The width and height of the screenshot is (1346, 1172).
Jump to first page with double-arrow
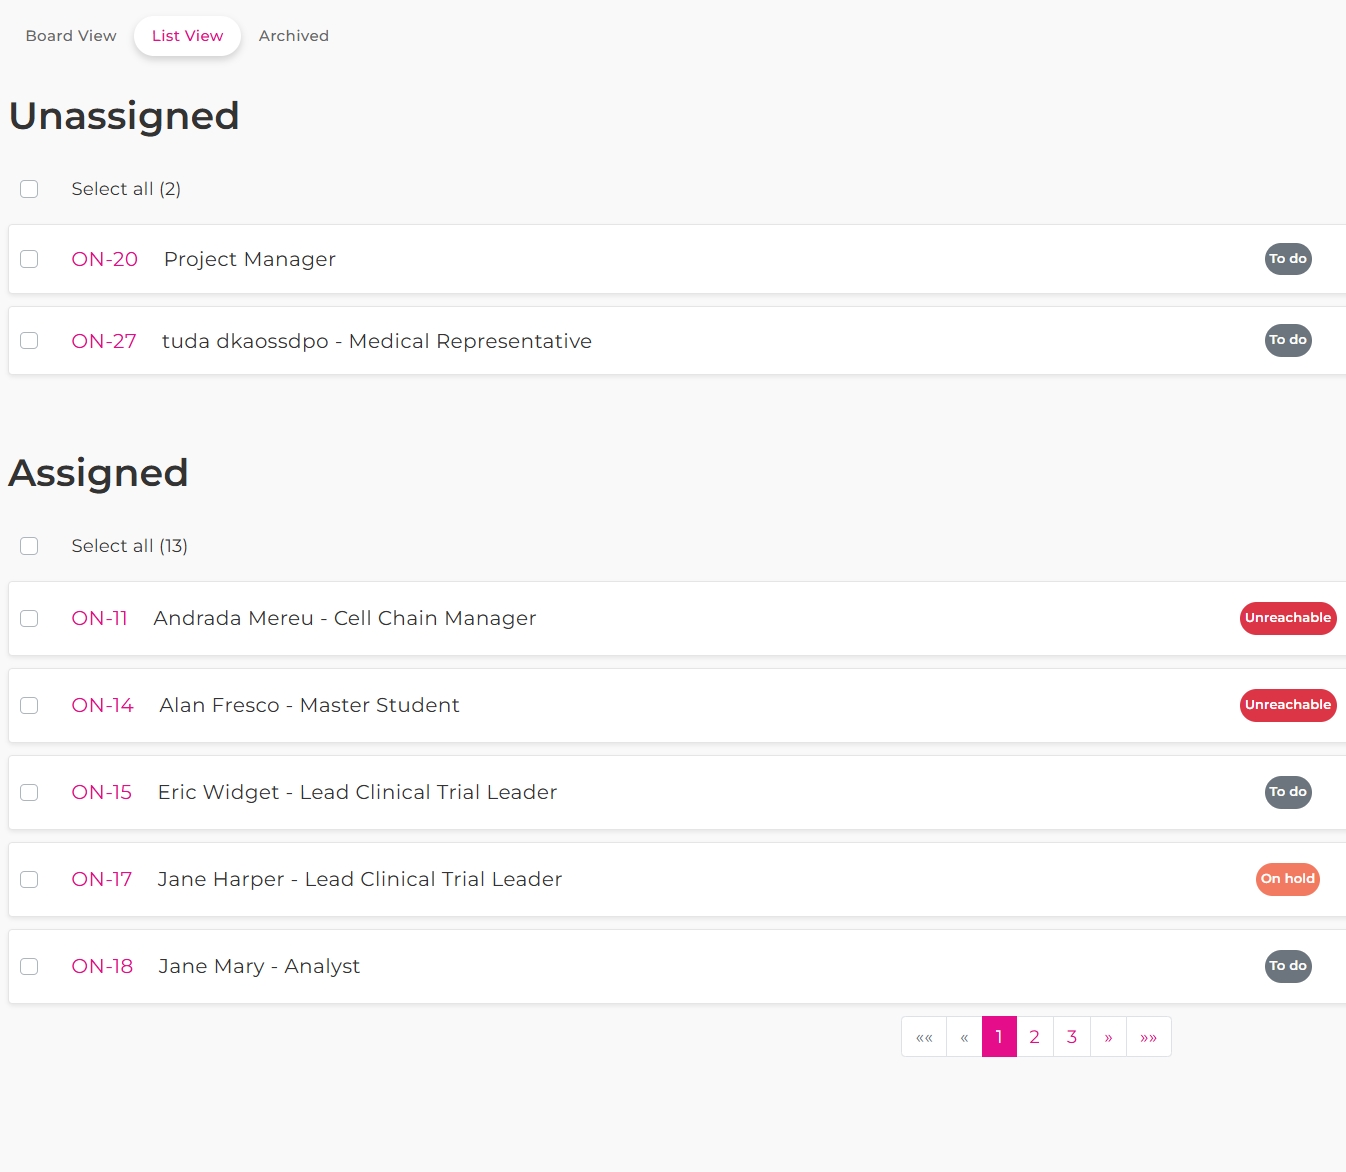924,1037
